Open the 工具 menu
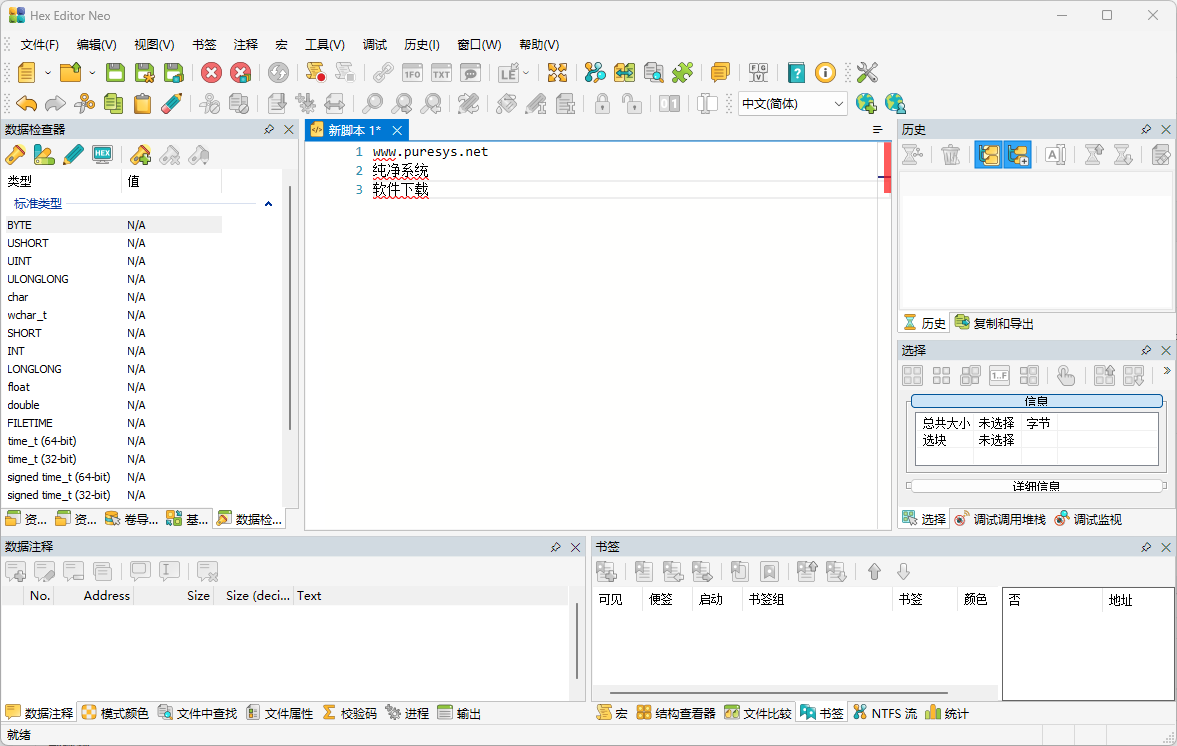This screenshot has height=746, width=1177. 324,44
